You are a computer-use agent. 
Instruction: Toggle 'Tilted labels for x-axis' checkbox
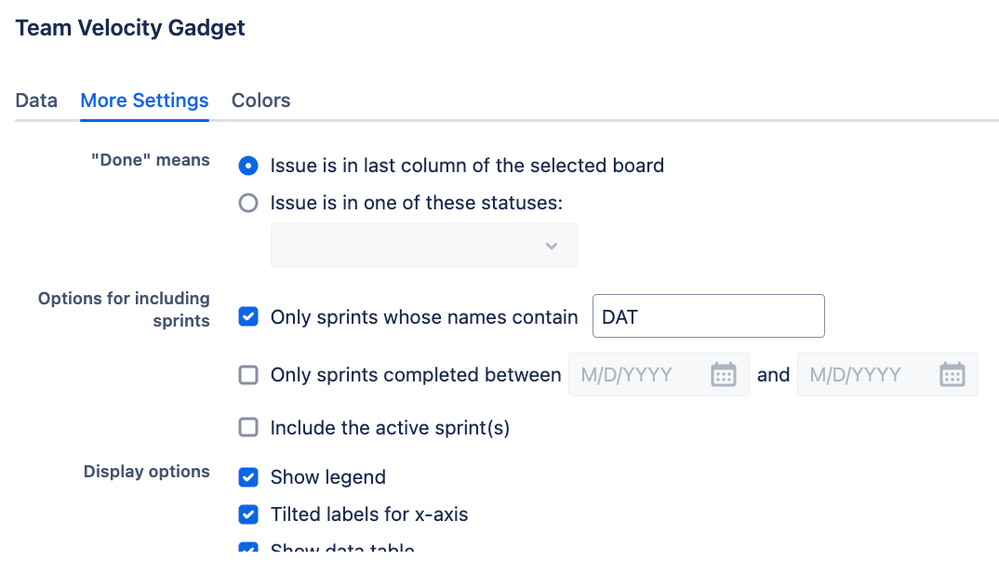(248, 514)
